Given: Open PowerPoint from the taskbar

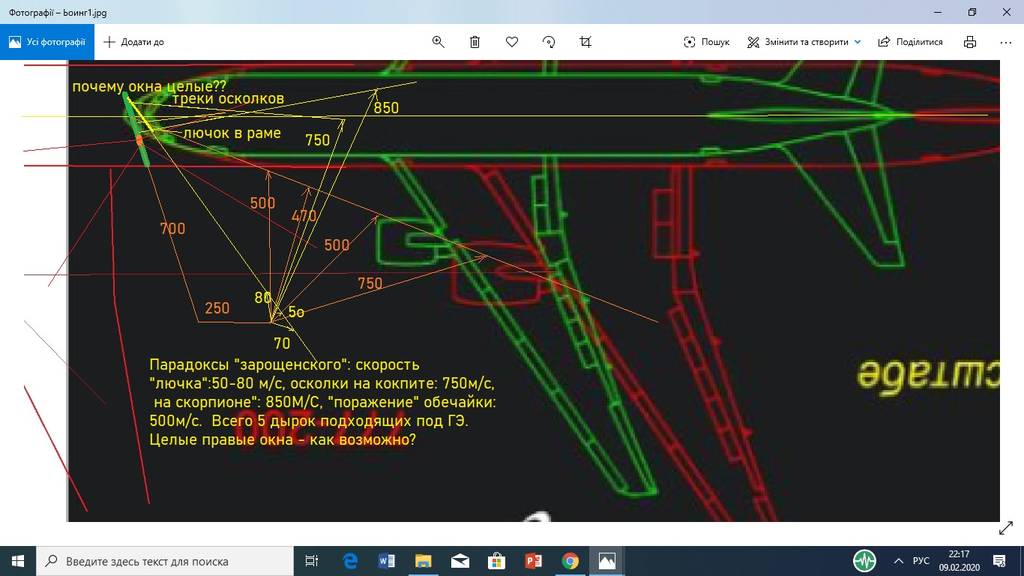Looking at the screenshot, I should (x=533, y=561).
